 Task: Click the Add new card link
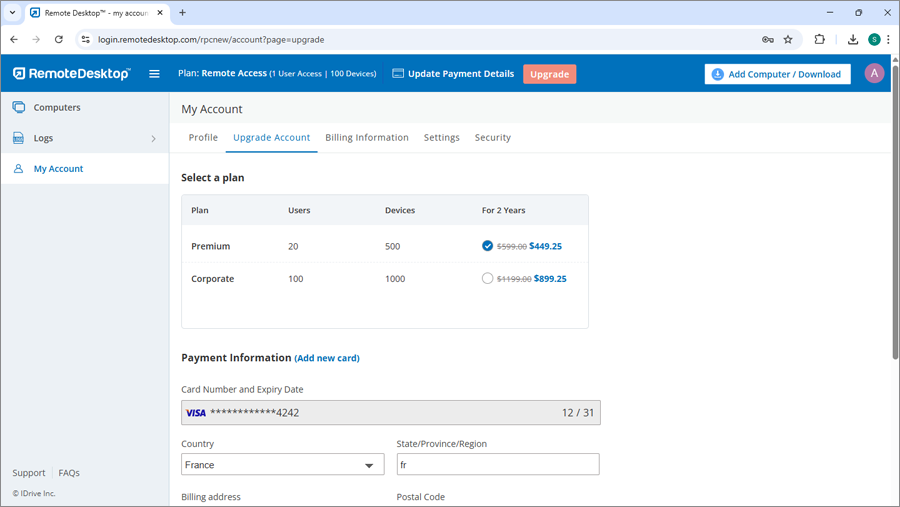pyautogui.click(x=327, y=358)
